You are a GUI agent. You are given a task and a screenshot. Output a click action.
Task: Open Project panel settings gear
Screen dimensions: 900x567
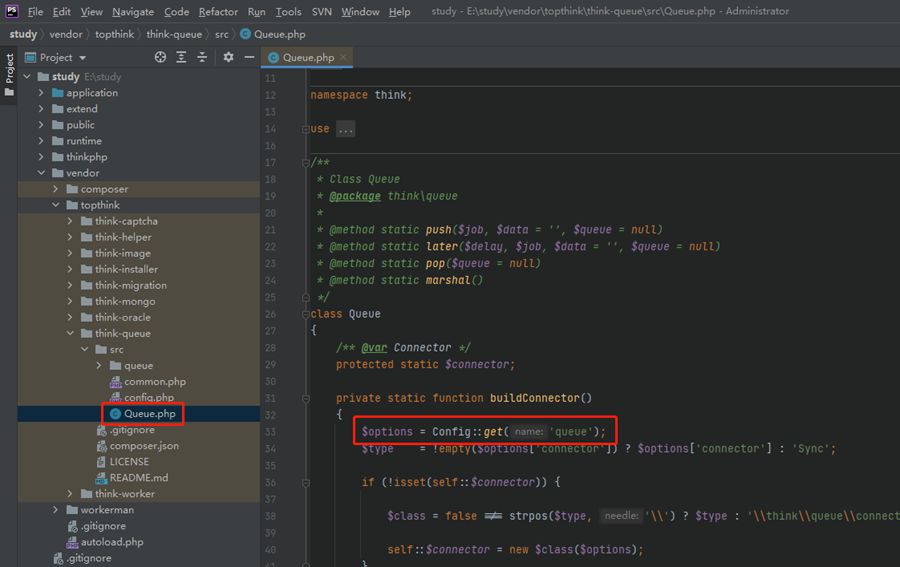(228, 57)
